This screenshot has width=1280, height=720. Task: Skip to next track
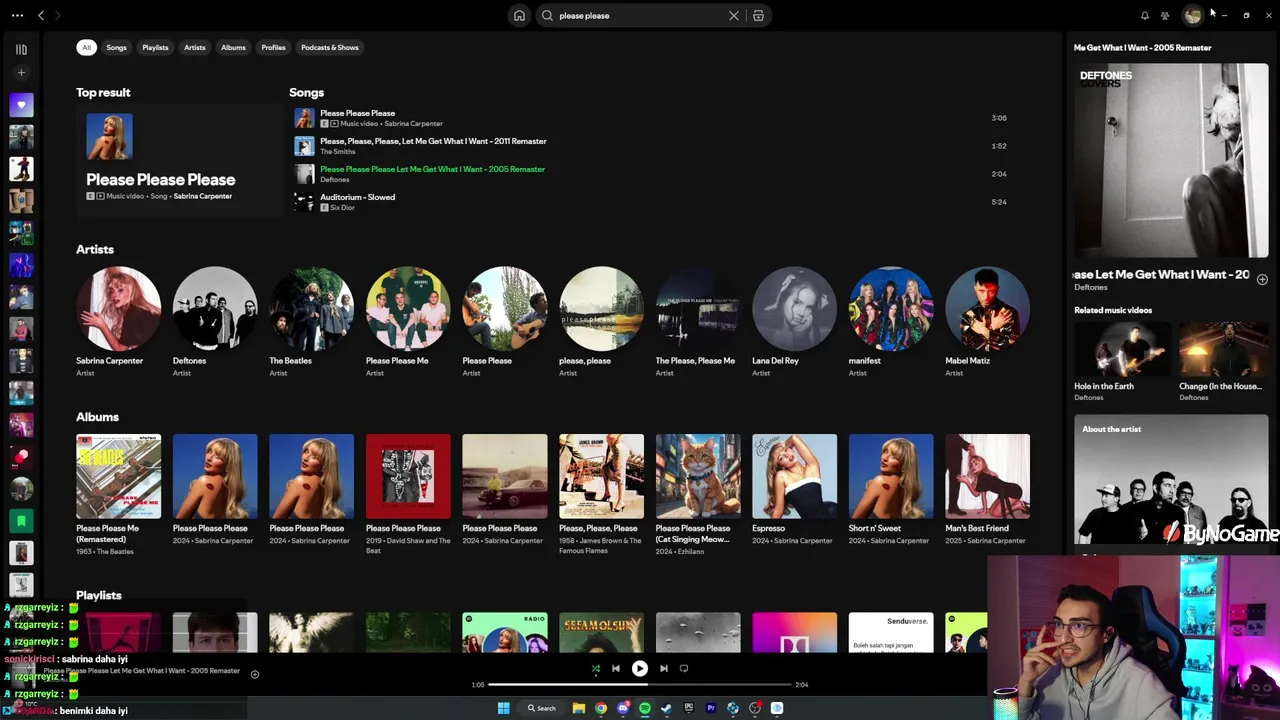click(663, 669)
